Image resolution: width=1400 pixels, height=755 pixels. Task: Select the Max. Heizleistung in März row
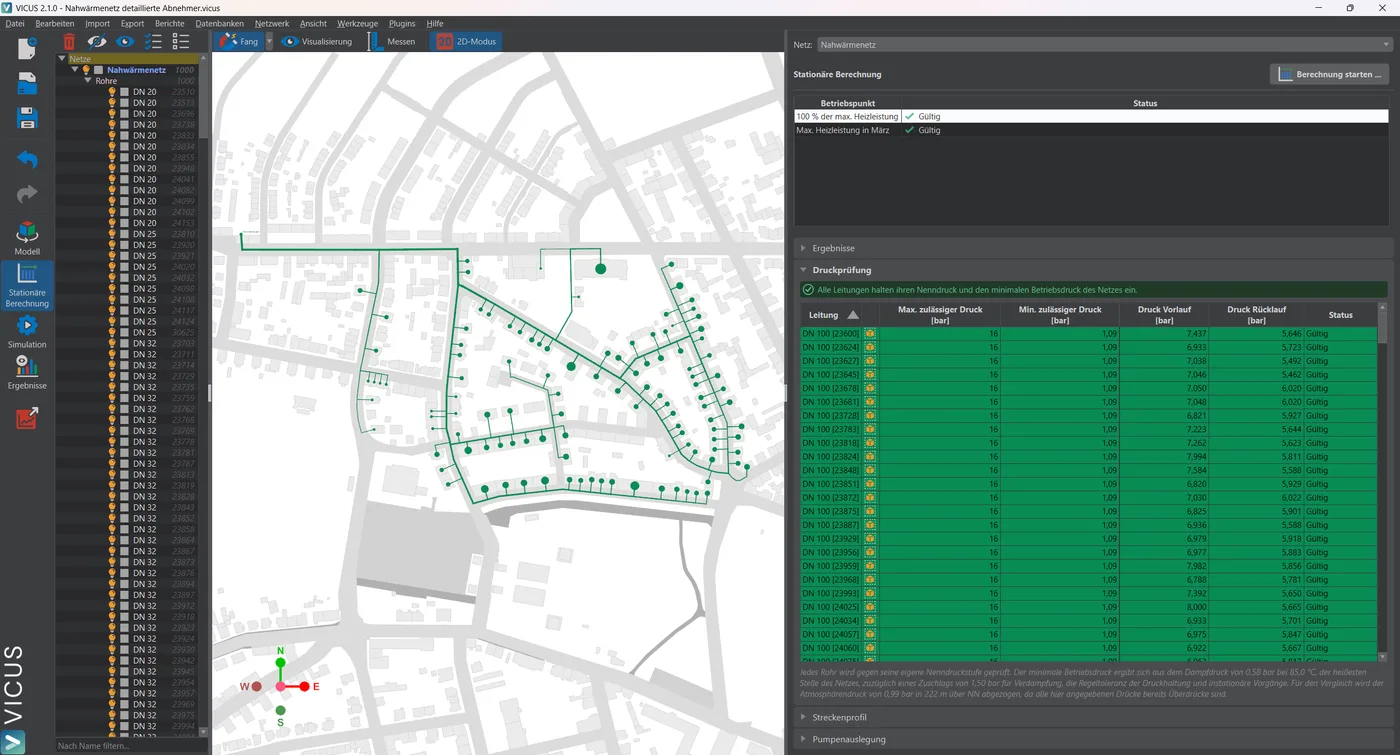pos(1091,130)
